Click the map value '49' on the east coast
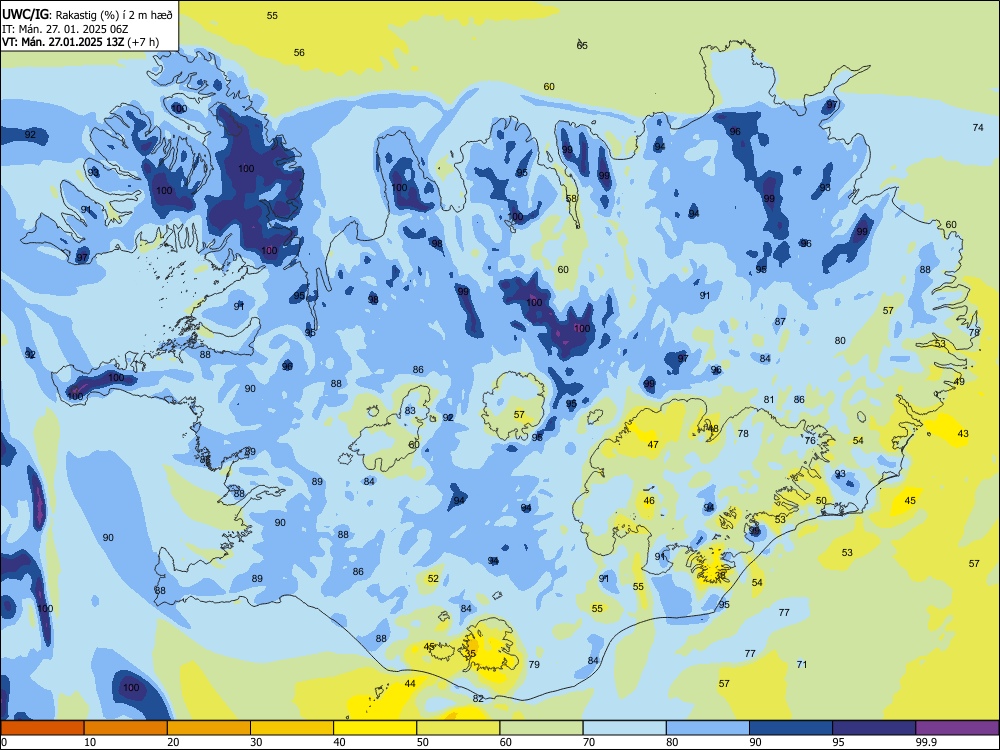 click(959, 382)
